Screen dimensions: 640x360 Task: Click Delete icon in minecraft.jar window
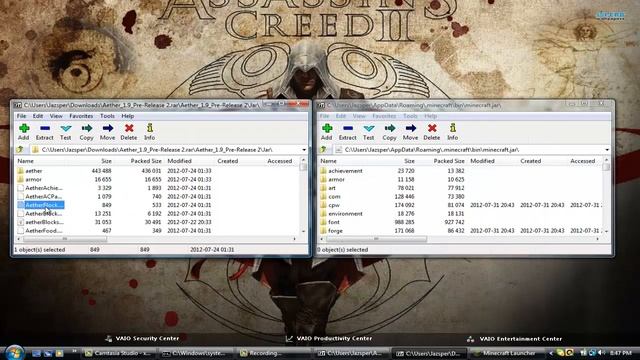[x=431, y=132]
